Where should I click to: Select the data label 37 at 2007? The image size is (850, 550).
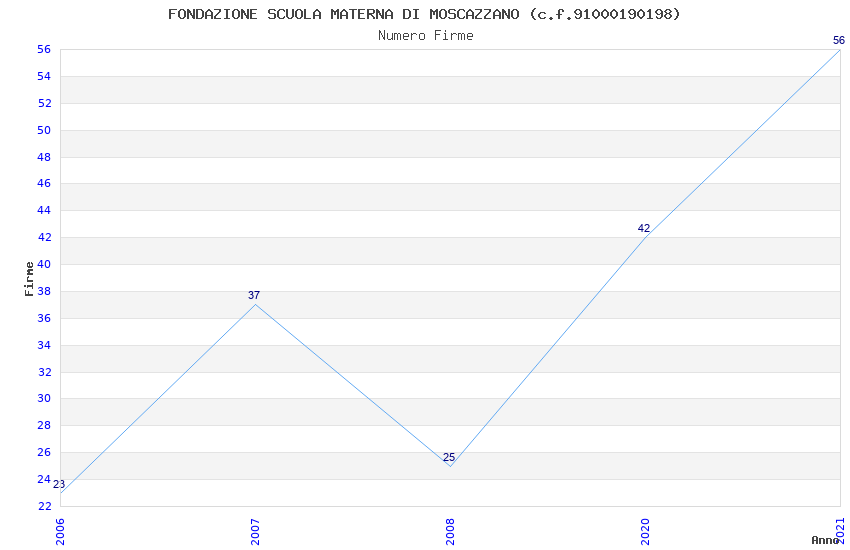254,295
